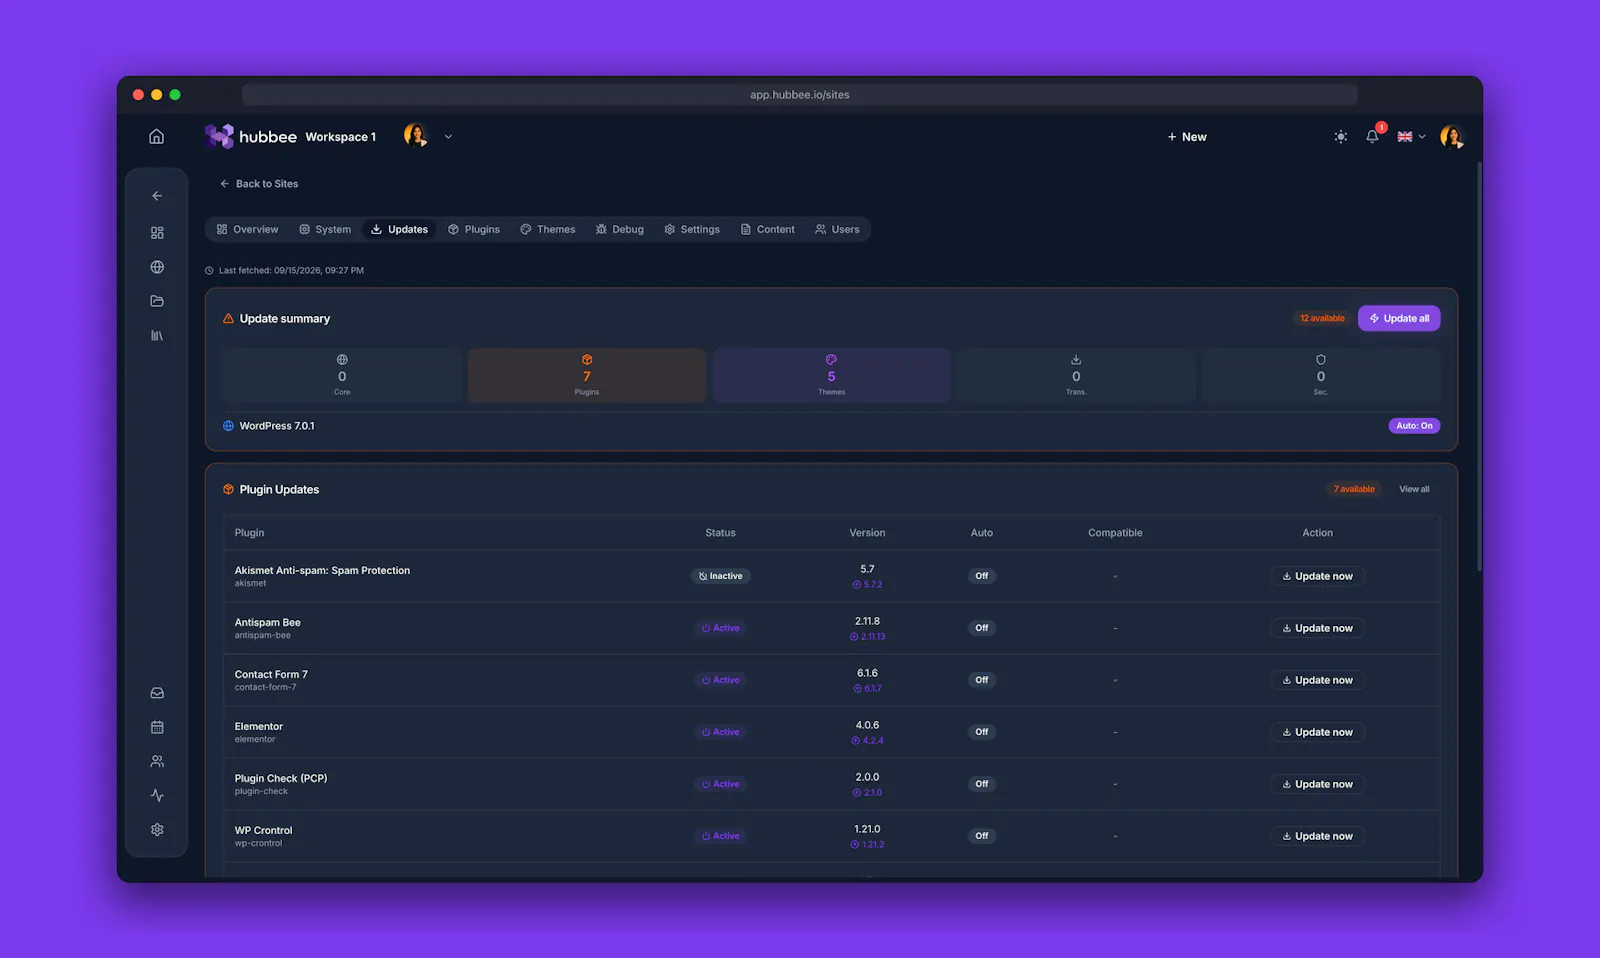The width and height of the screenshot is (1600, 958).
Task: Open the dashboard grid icon in sidebar
Action: click(x=157, y=232)
